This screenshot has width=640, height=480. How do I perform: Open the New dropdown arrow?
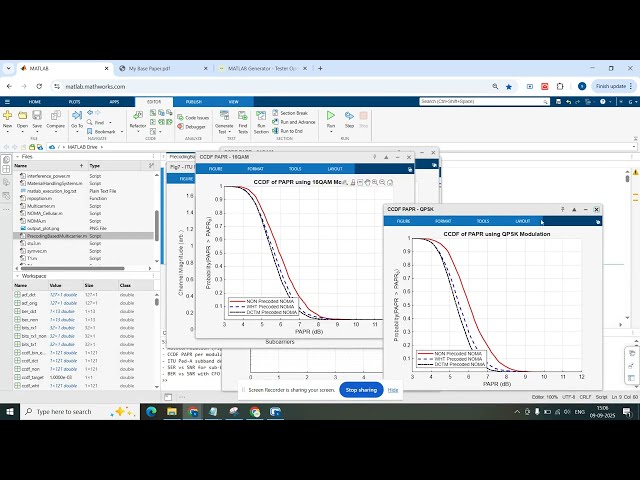click(7, 131)
